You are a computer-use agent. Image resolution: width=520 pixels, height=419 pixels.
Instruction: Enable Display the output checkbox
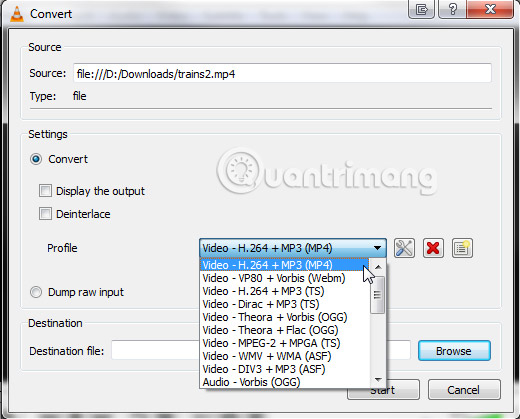coord(45,191)
